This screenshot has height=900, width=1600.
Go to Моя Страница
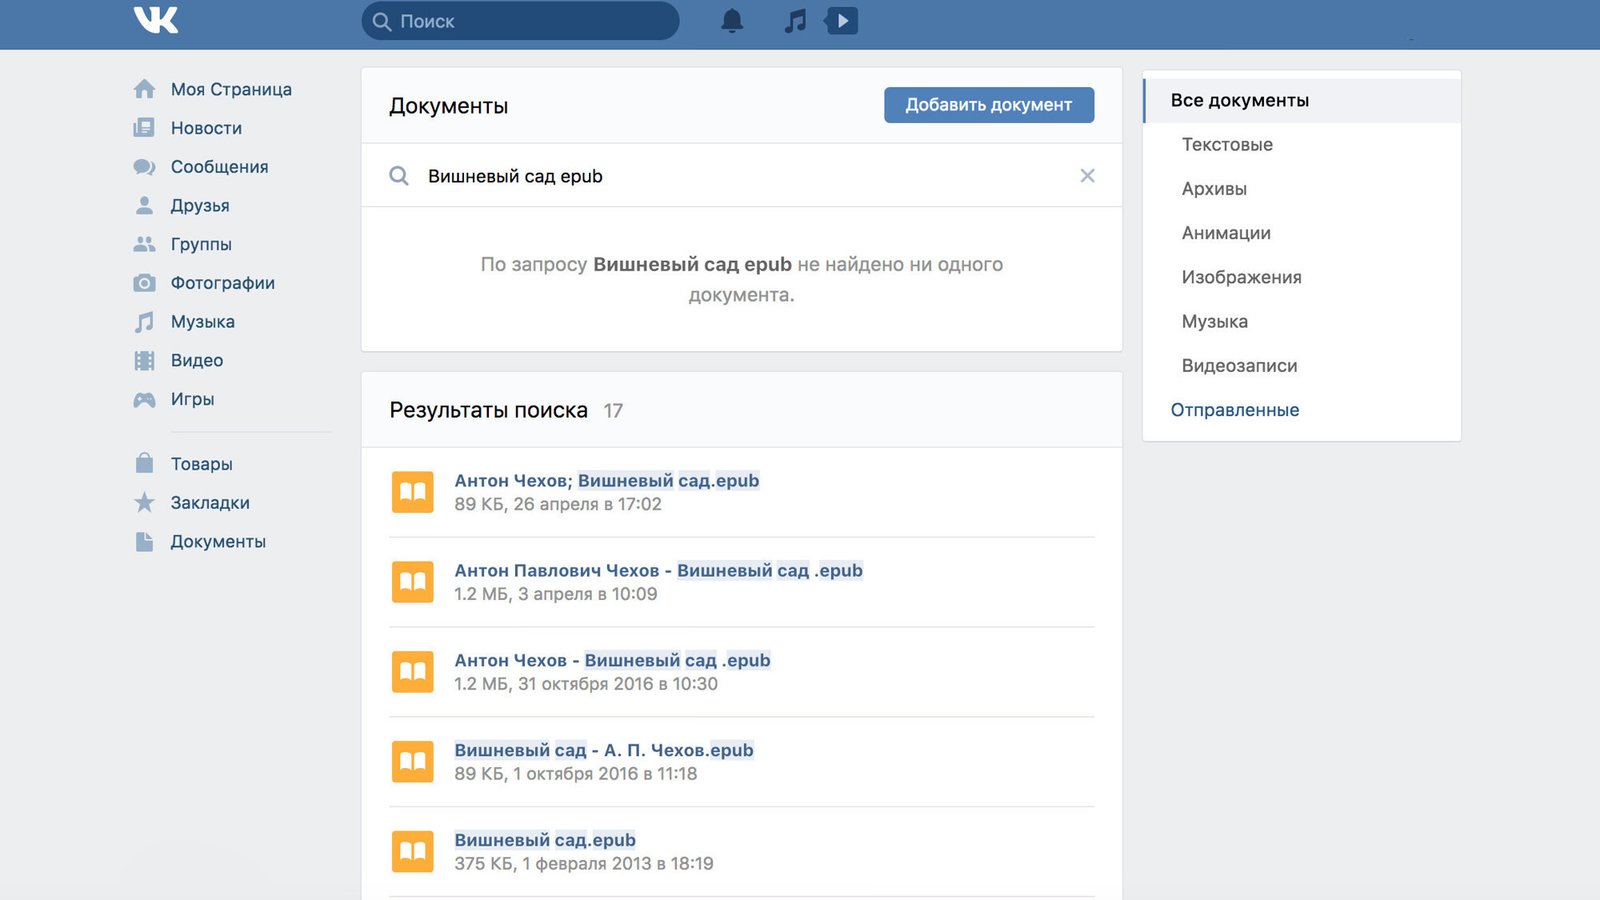pos(231,89)
